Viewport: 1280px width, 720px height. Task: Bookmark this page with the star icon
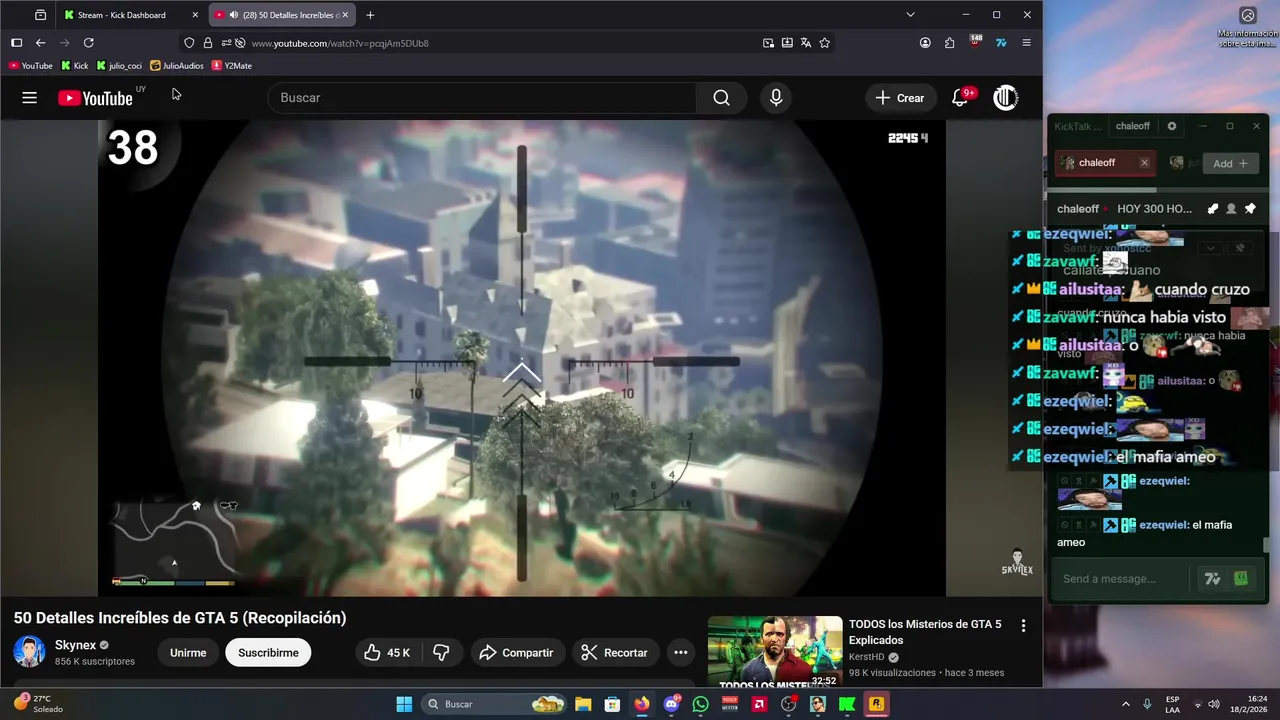tap(824, 43)
